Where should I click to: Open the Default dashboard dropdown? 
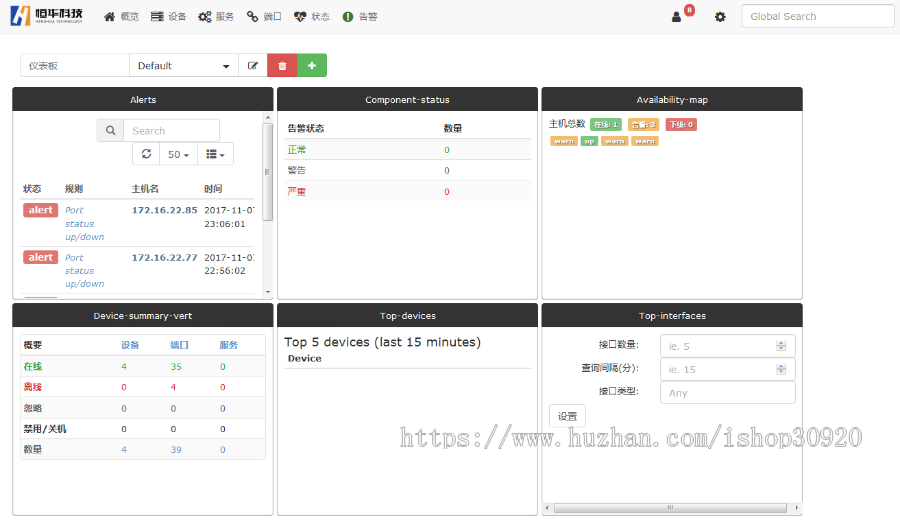tap(184, 65)
